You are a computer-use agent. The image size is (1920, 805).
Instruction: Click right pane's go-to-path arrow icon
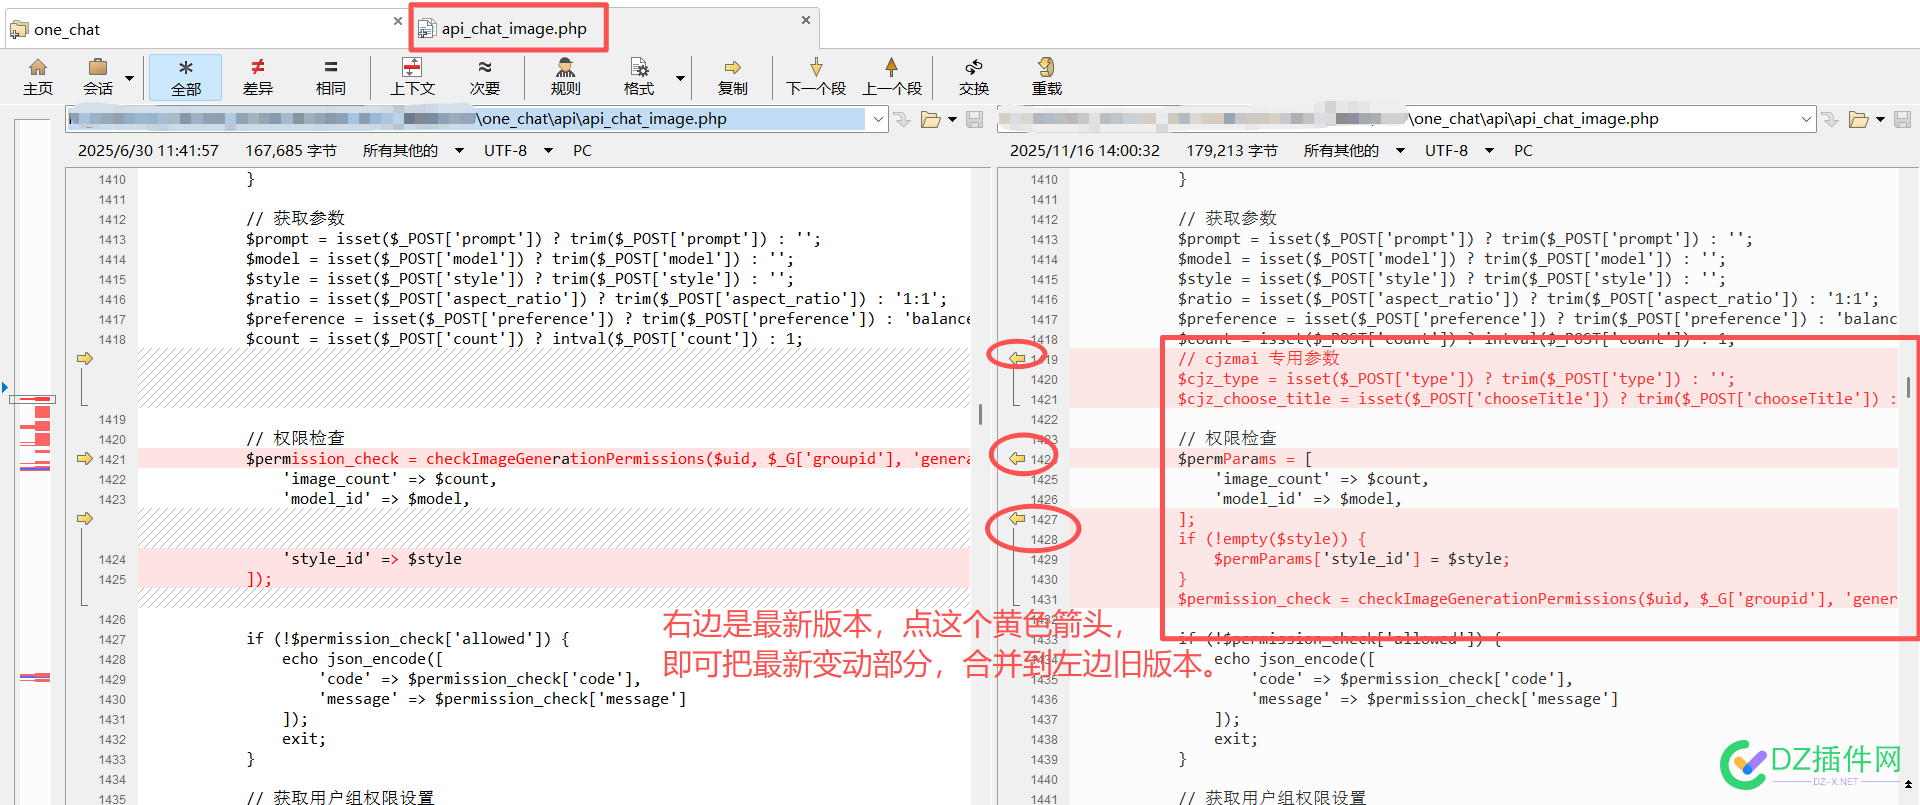point(1831,119)
